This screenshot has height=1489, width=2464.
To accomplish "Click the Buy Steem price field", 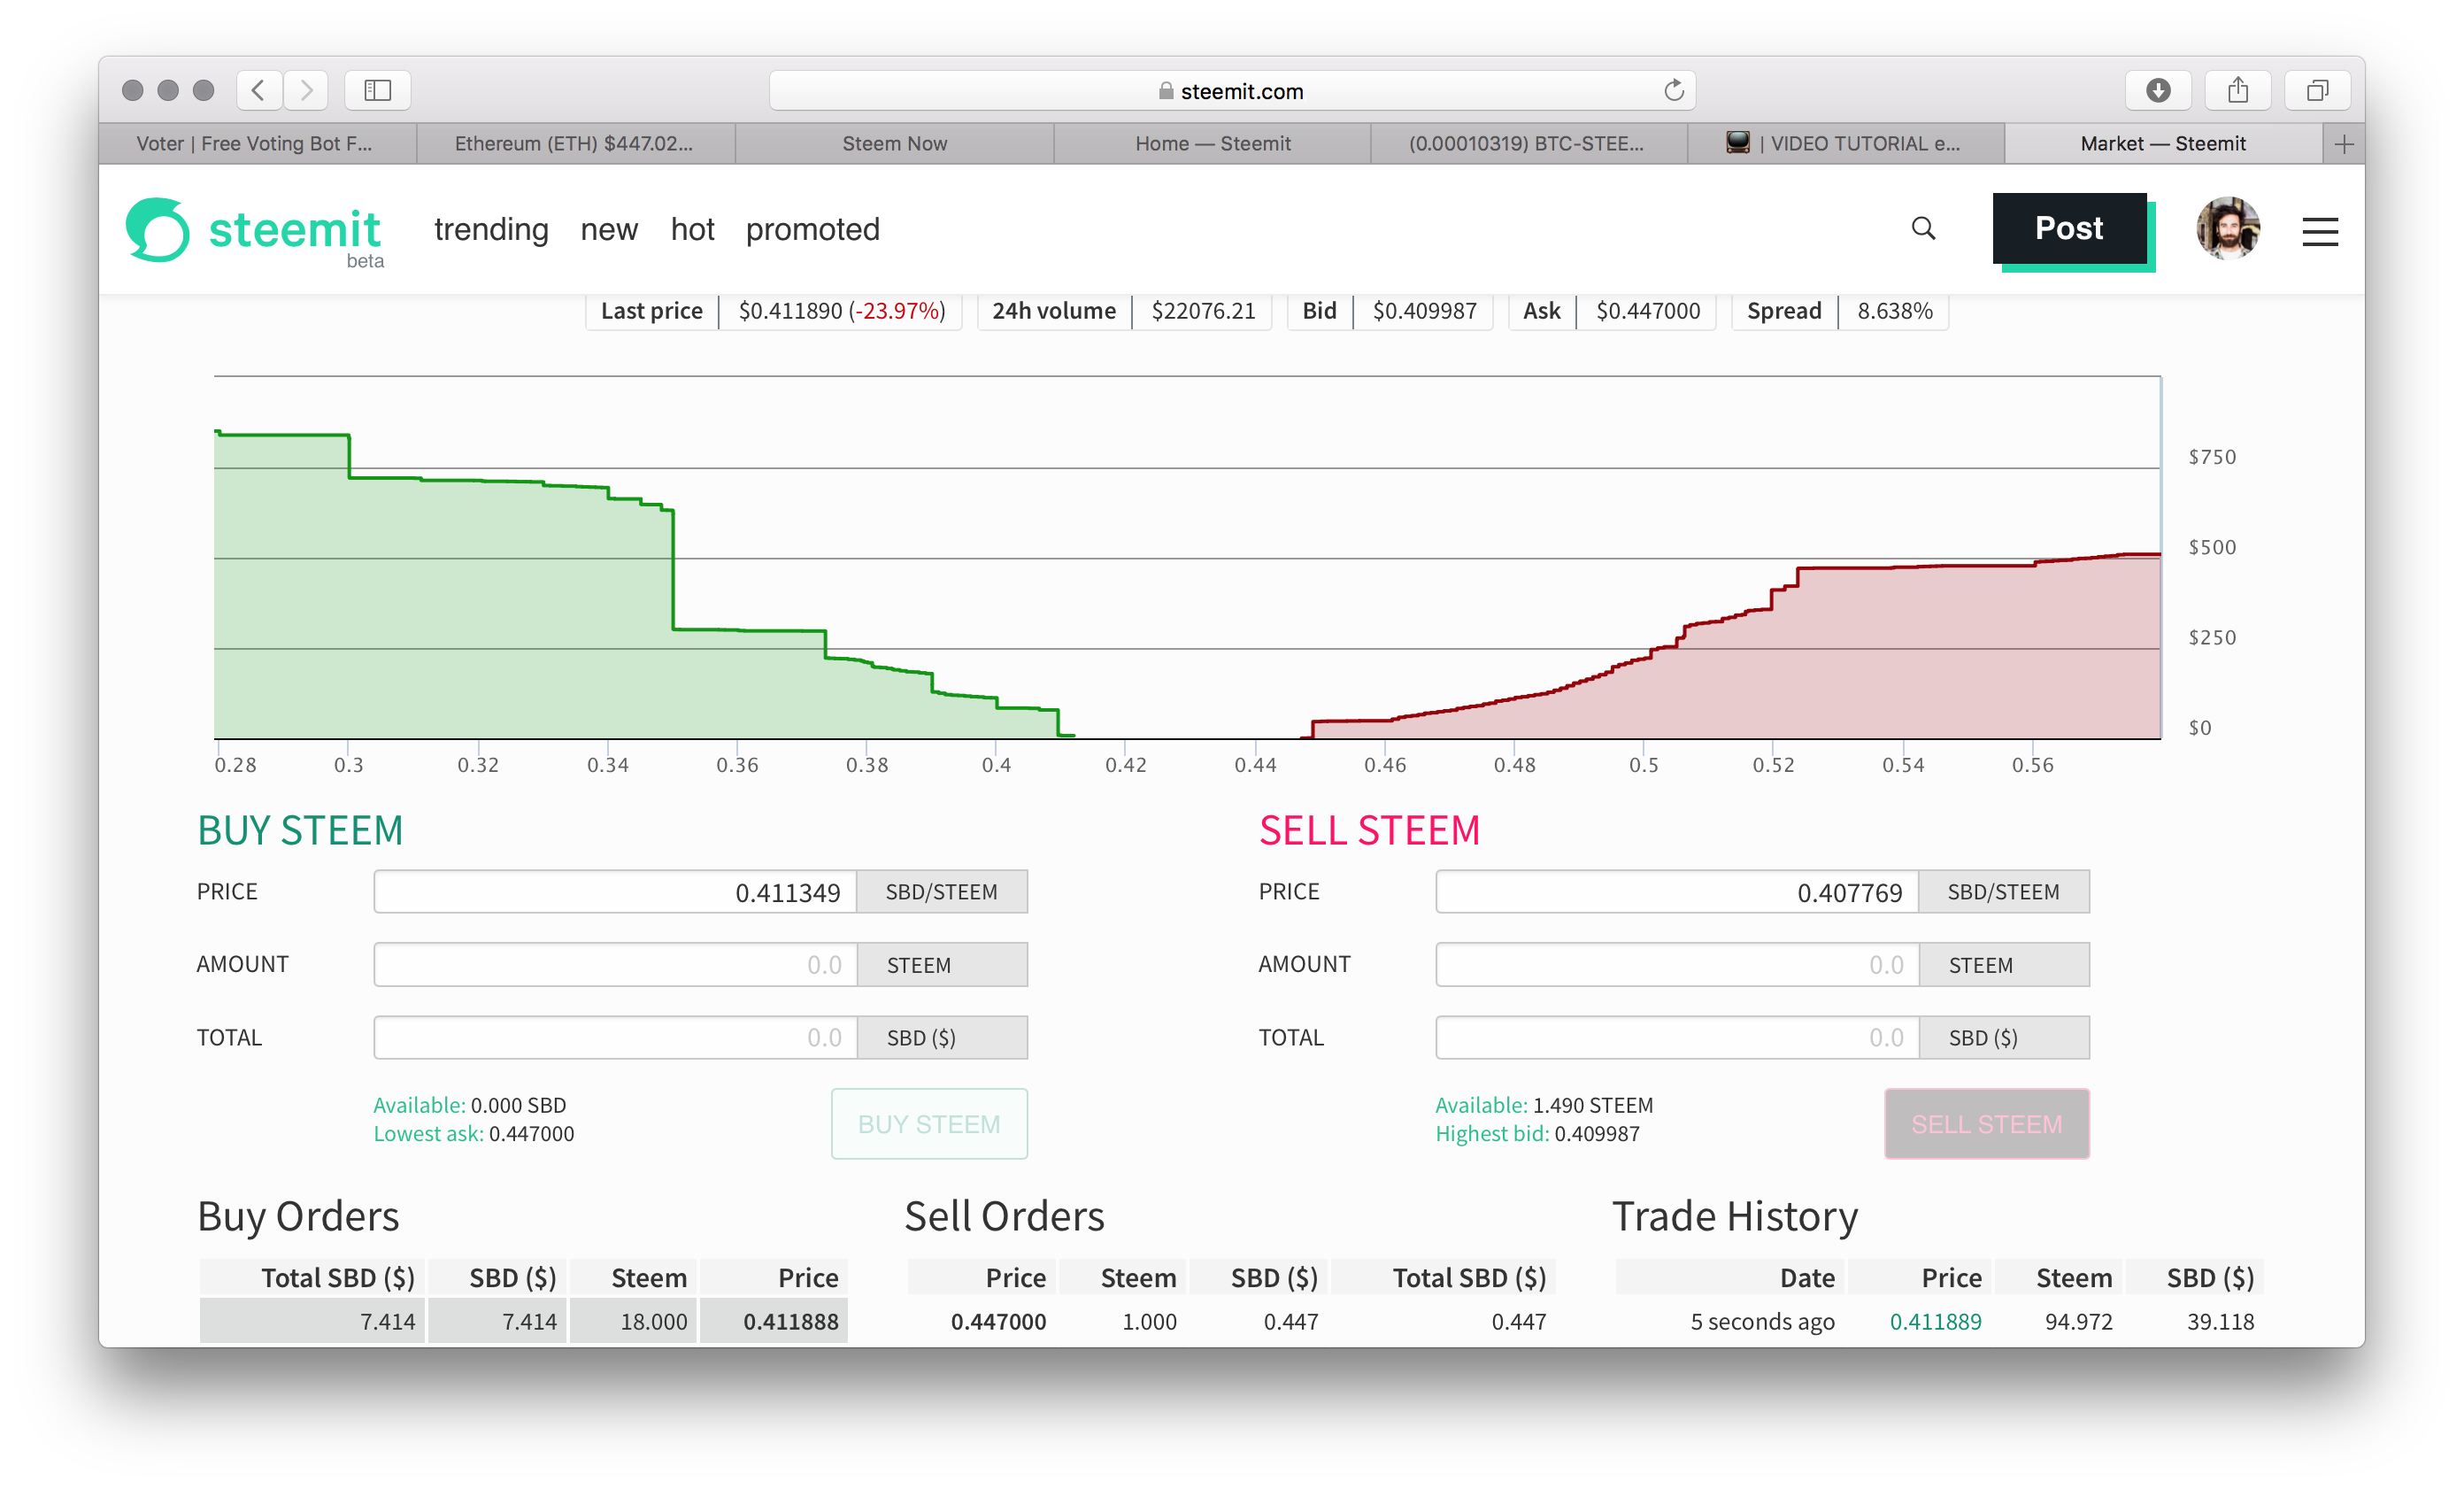I will point(615,892).
